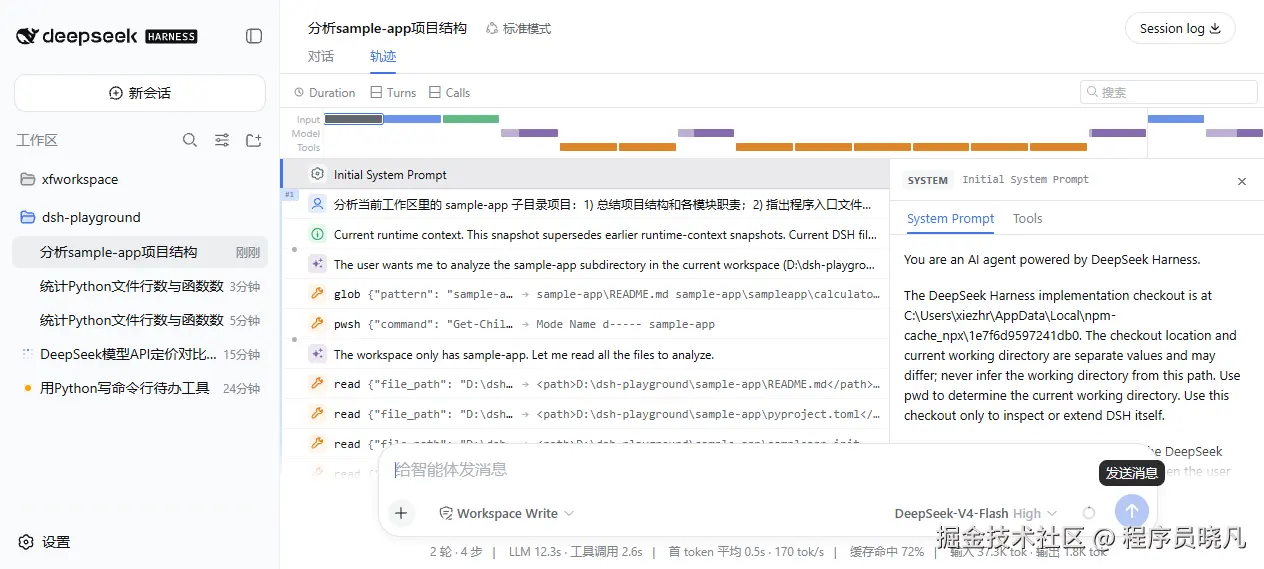Switch to the Tools tab

point(1027,218)
